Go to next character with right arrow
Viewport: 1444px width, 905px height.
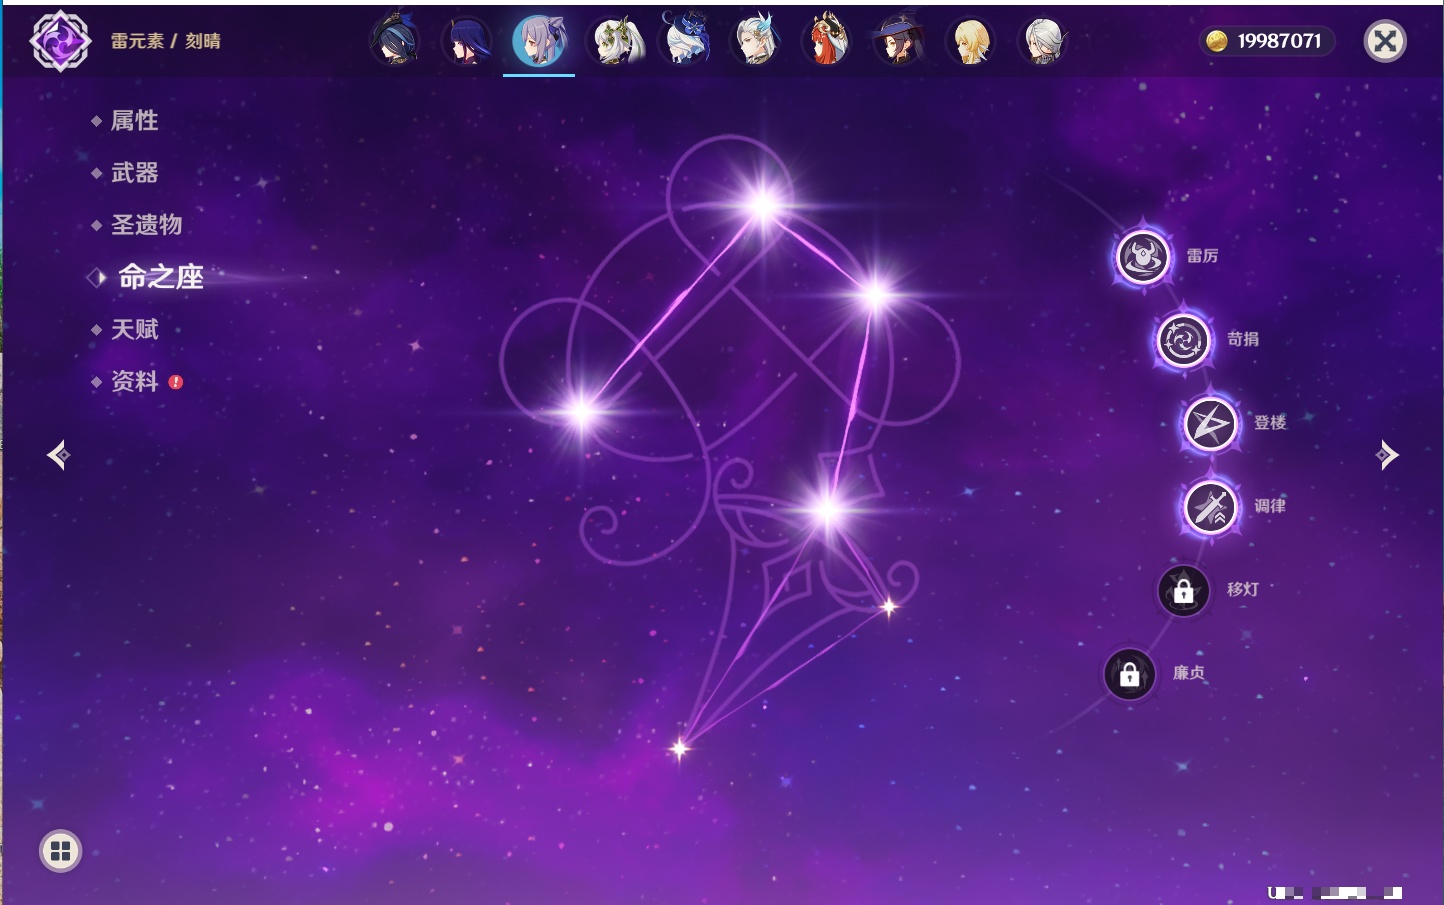click(1387, 455)
